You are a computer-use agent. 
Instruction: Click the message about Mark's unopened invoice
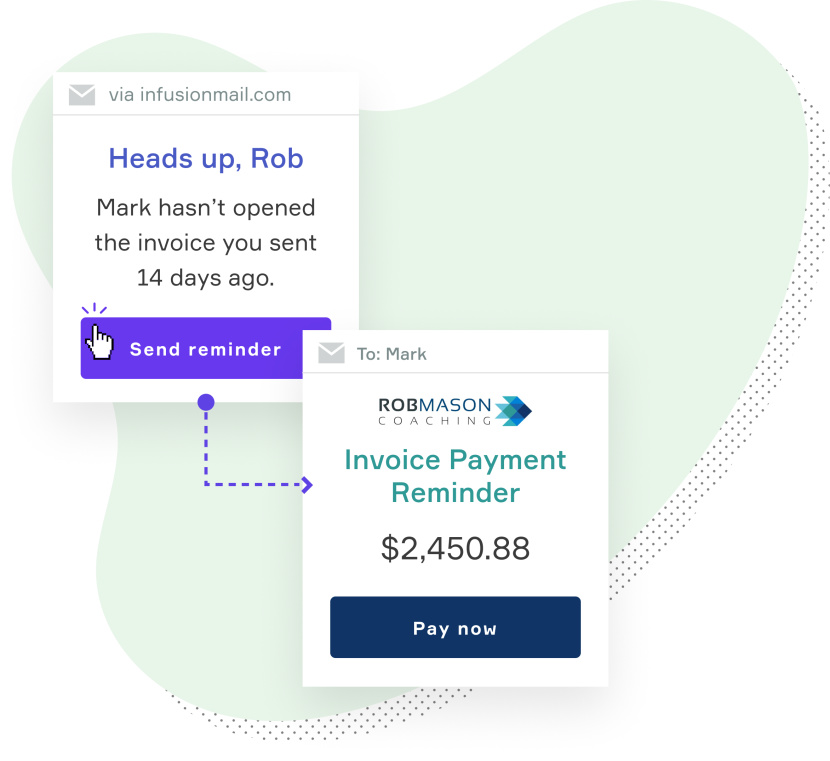(206, 243)
